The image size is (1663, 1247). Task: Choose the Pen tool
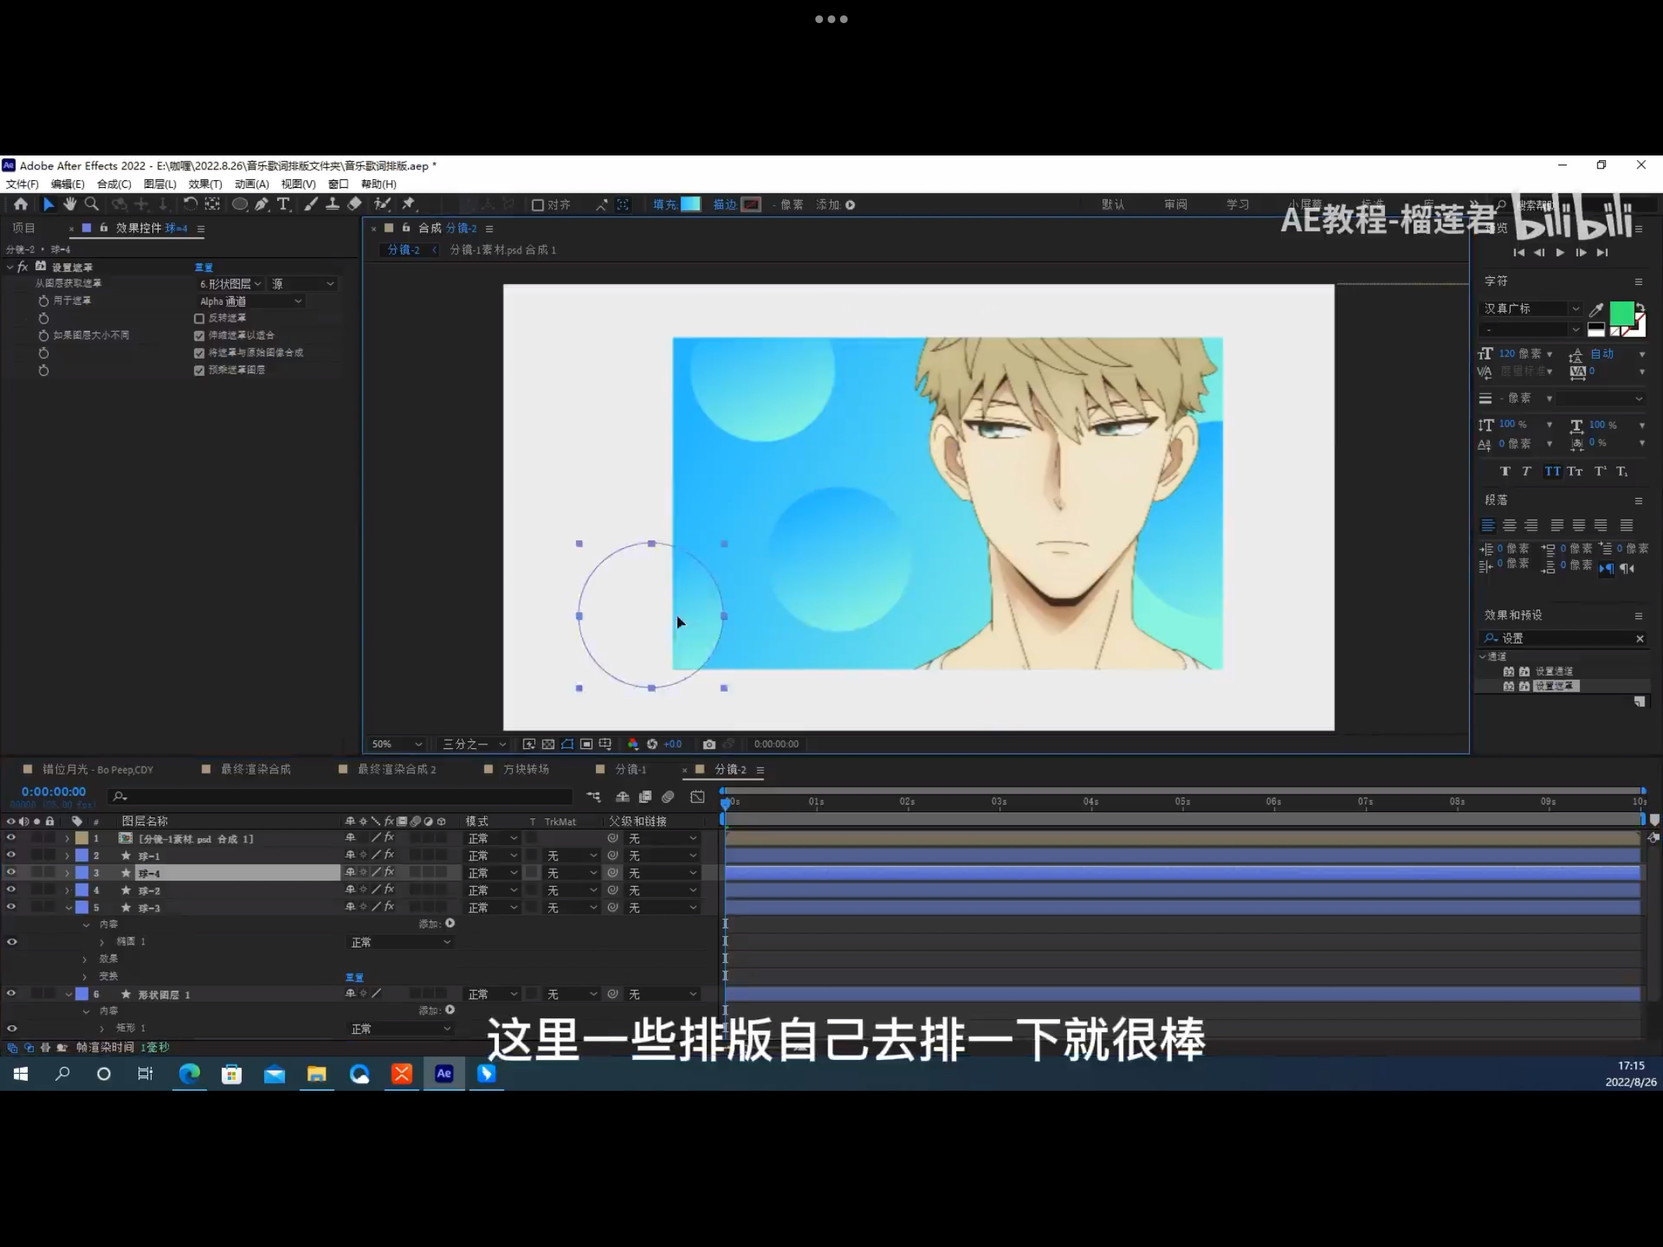tap(262, 204)
